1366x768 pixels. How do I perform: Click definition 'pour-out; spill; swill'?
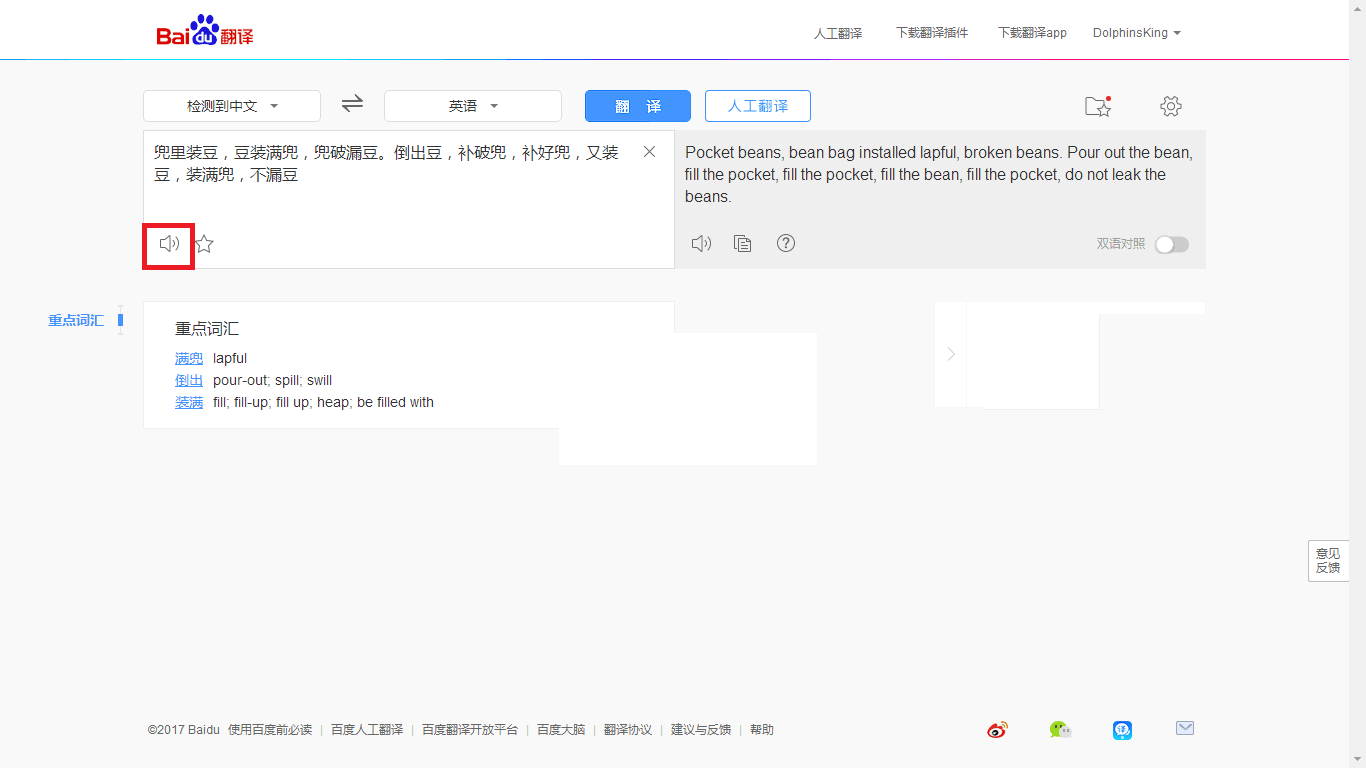272,380
